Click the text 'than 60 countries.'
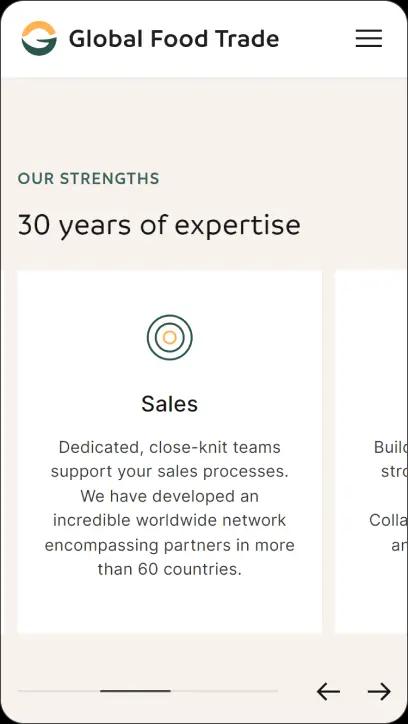The height and width of the screenshot is (724, 408). click(x=170, y=569)
